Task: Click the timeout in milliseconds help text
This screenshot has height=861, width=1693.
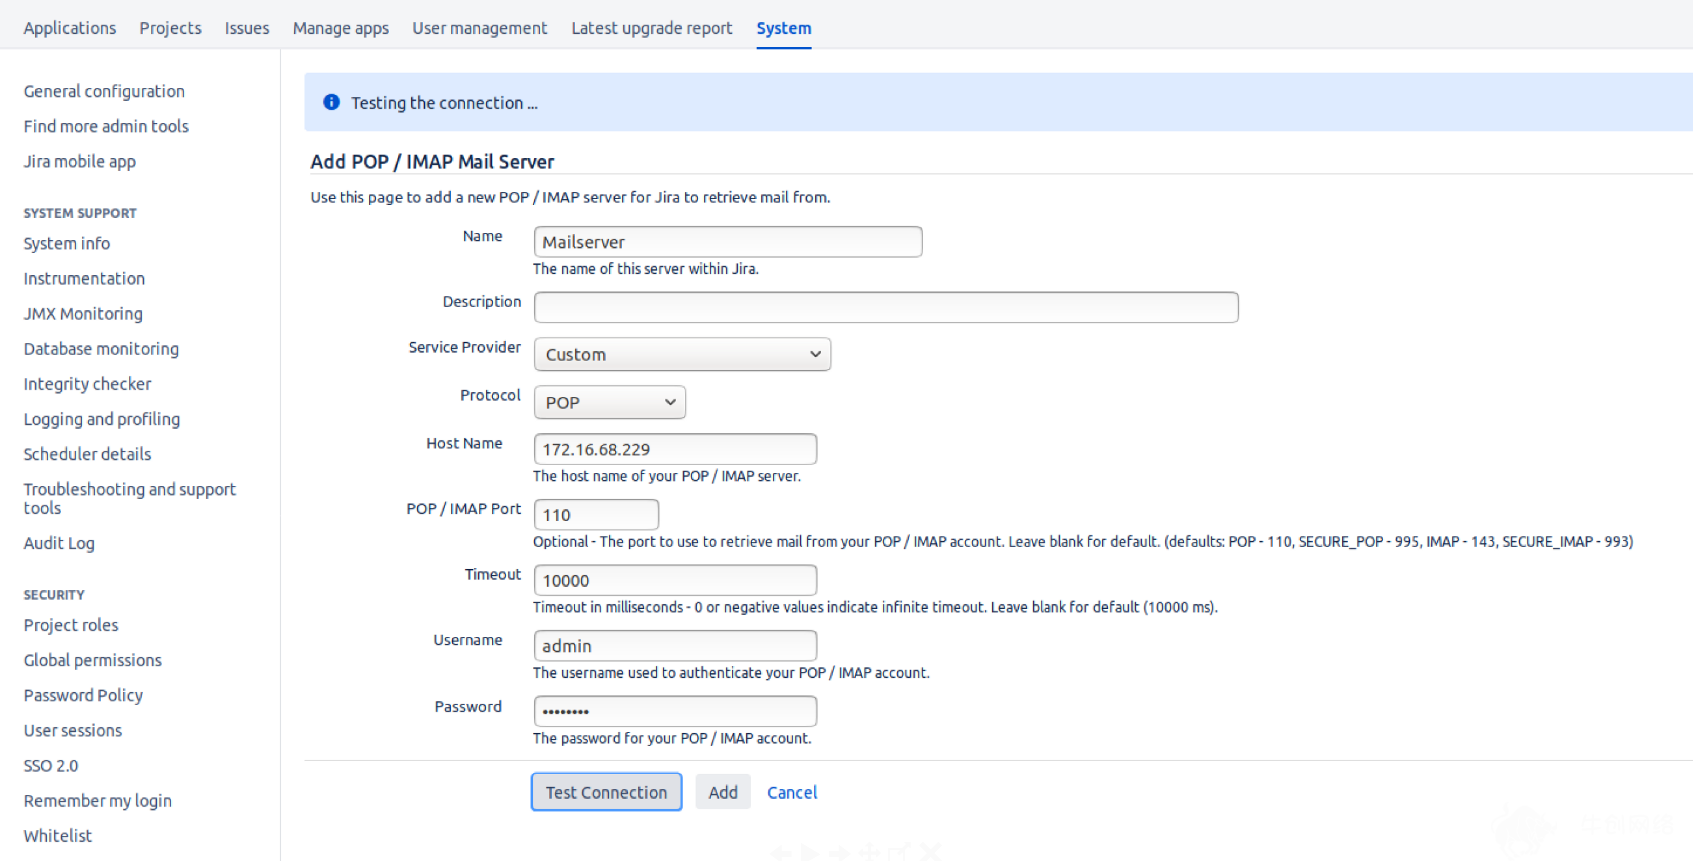Action: pos(875,607)
